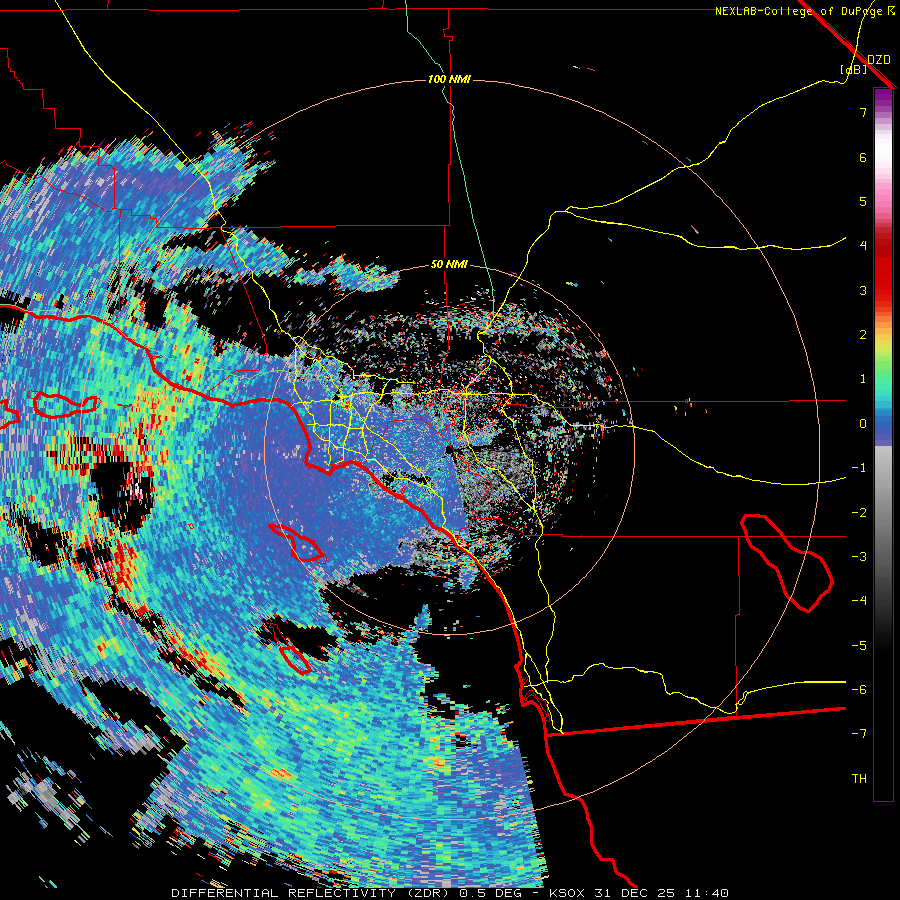Select the 5 dB tick label
Screen dimensions: 900x900
[x=863, y=201]
